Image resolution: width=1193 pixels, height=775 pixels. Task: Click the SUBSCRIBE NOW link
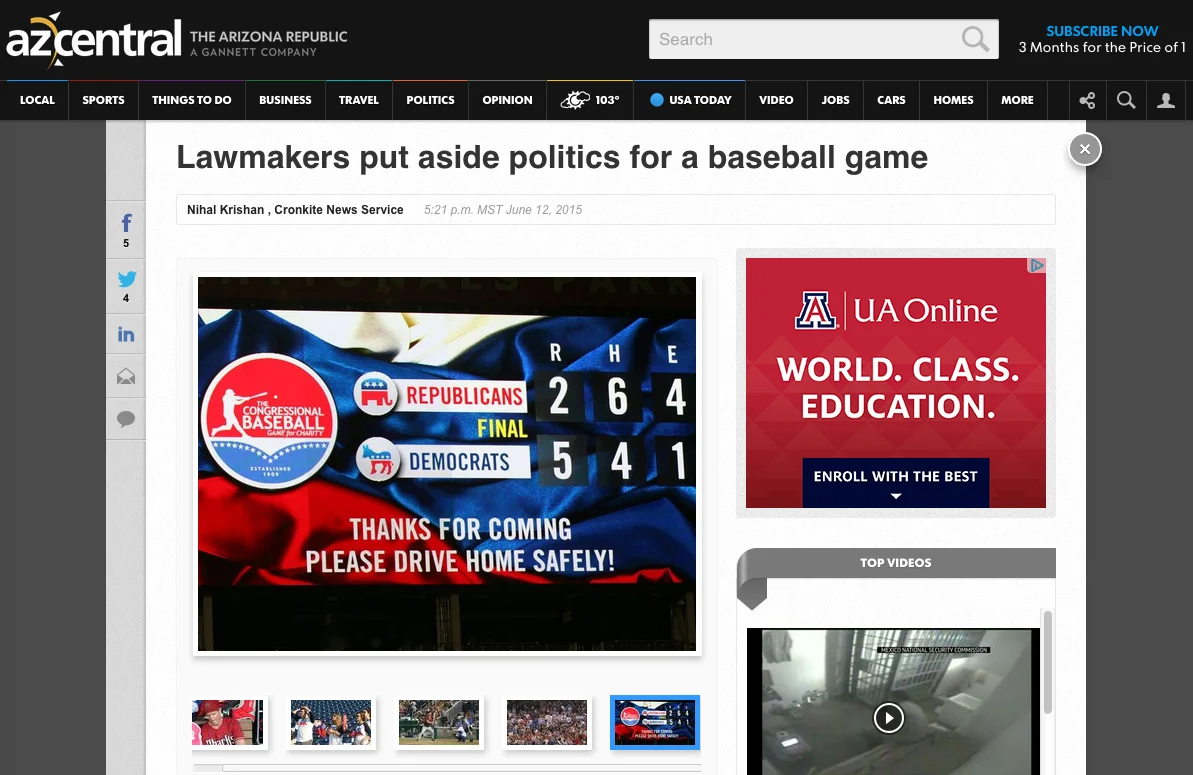click(x=1102, y=31)
